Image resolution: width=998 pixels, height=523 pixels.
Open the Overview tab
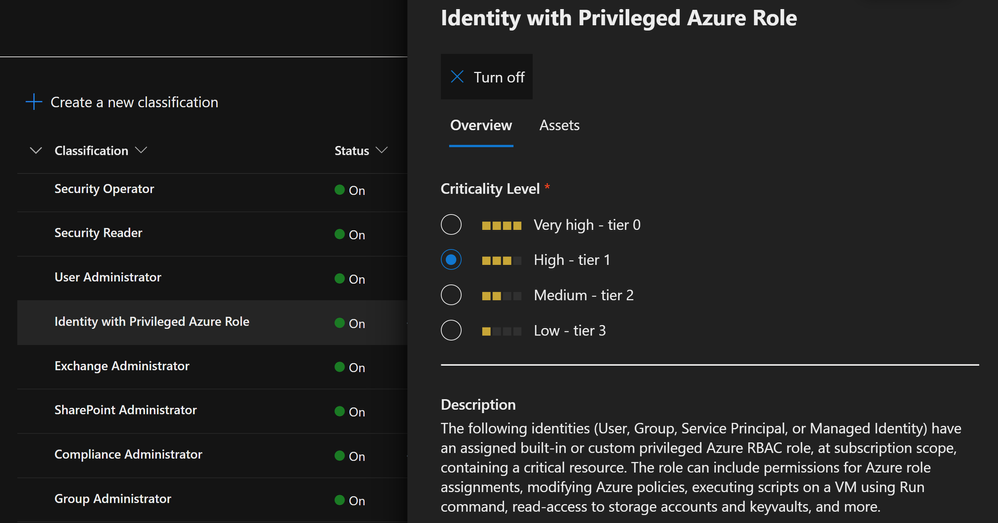tap(481, 125)
